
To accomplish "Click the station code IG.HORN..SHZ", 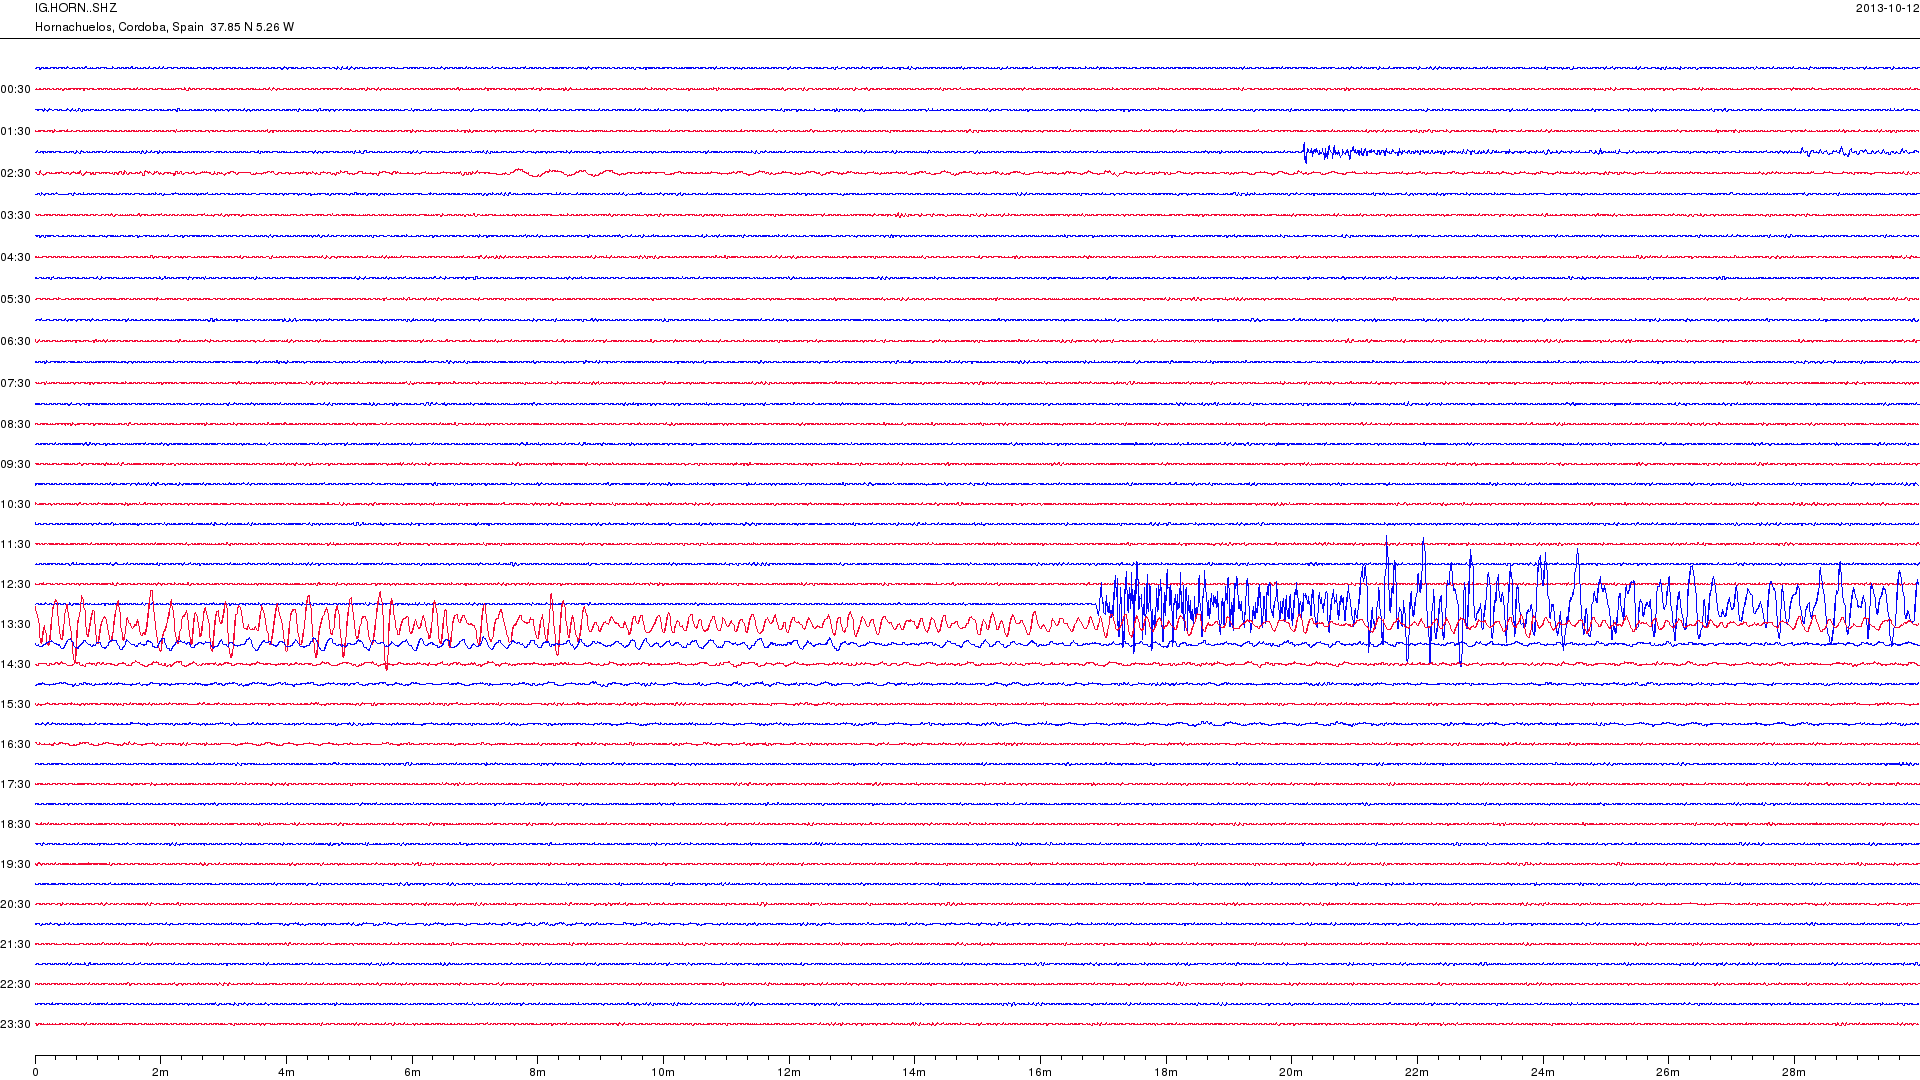I will [76, 8].
